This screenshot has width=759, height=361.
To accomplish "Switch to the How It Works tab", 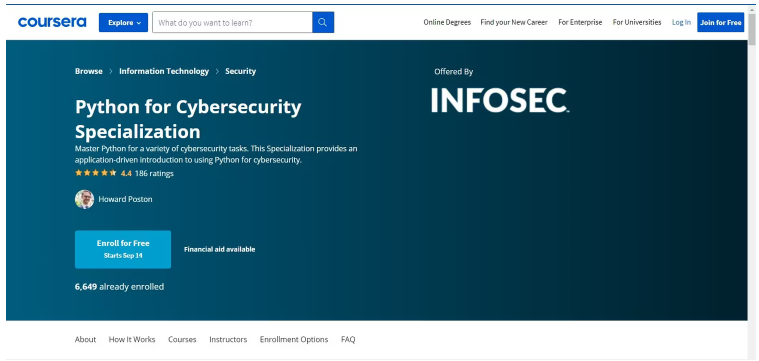I will (132, 339).
